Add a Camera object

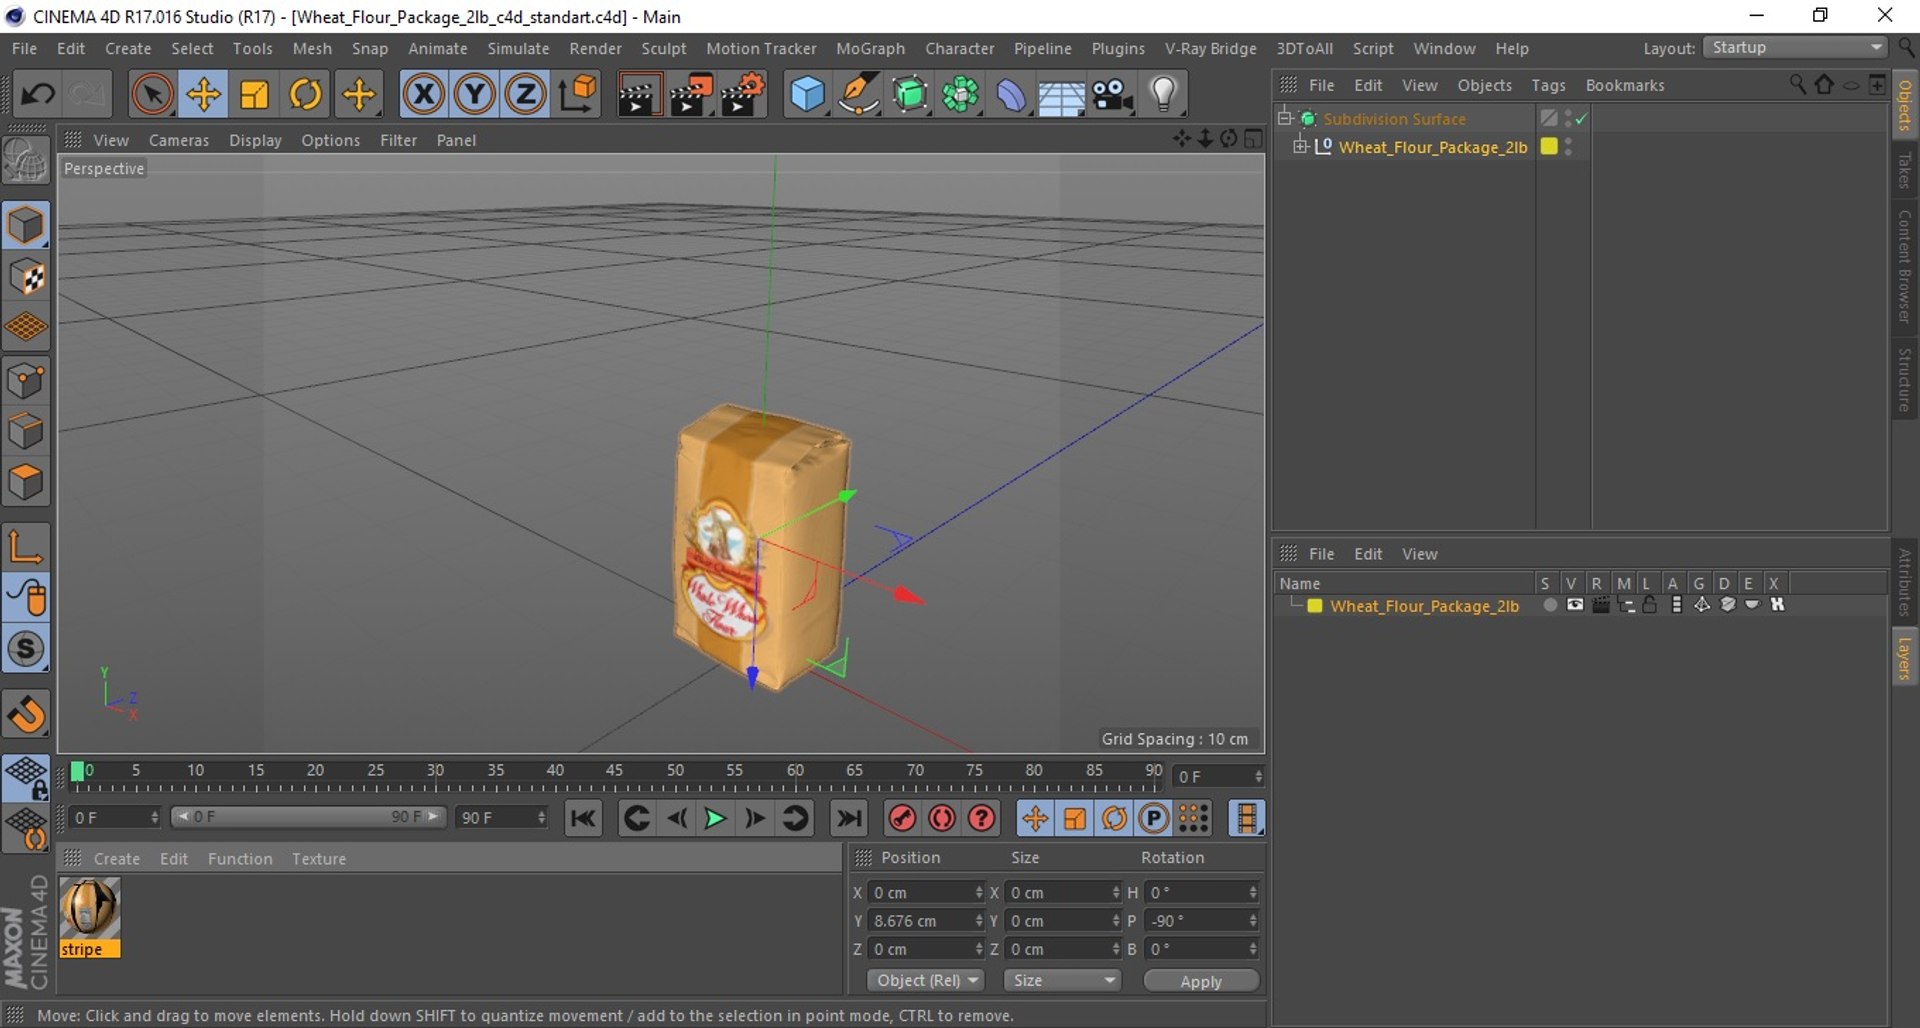[1112, 94]
